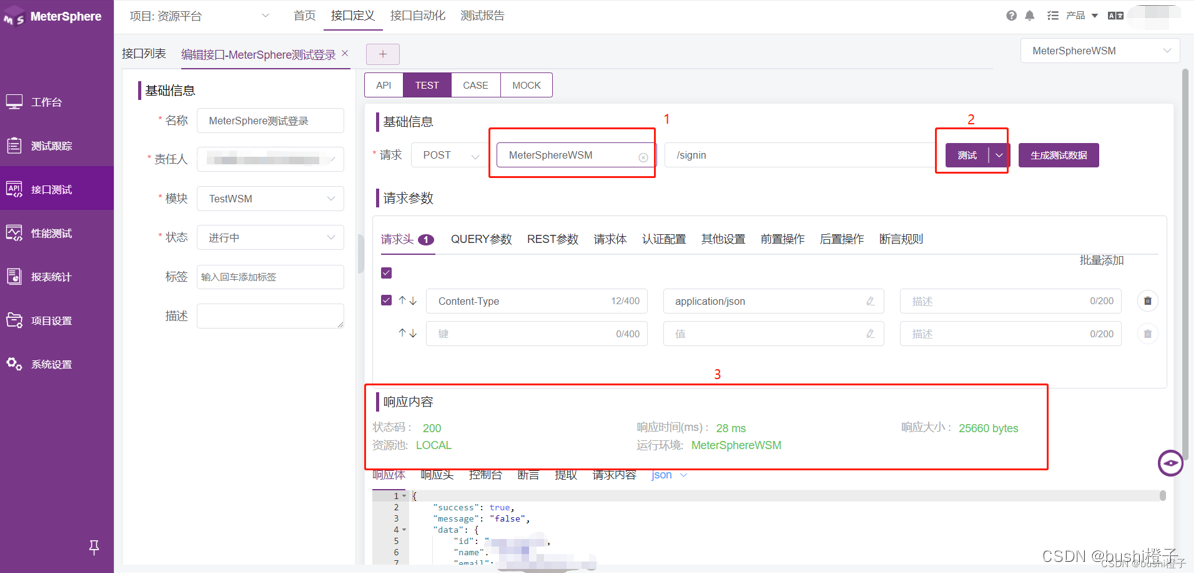Click reorder arrows on the empty 键 row

click(x=408, y=333)
